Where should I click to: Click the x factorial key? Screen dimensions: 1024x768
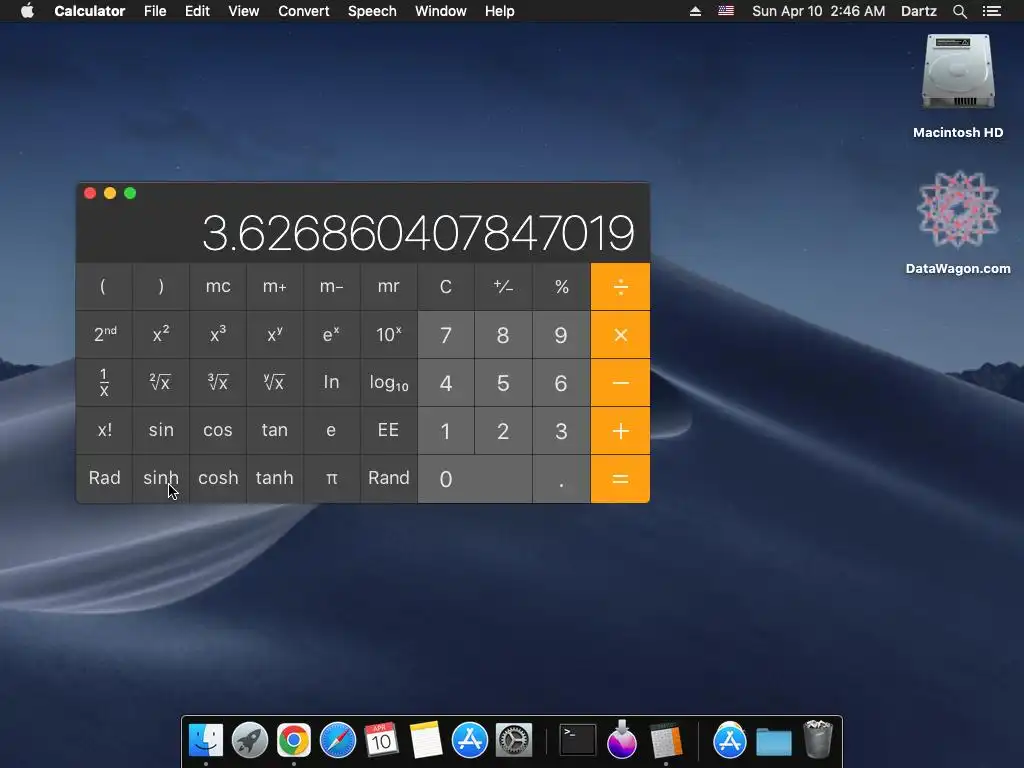click(x=104, y=431)
